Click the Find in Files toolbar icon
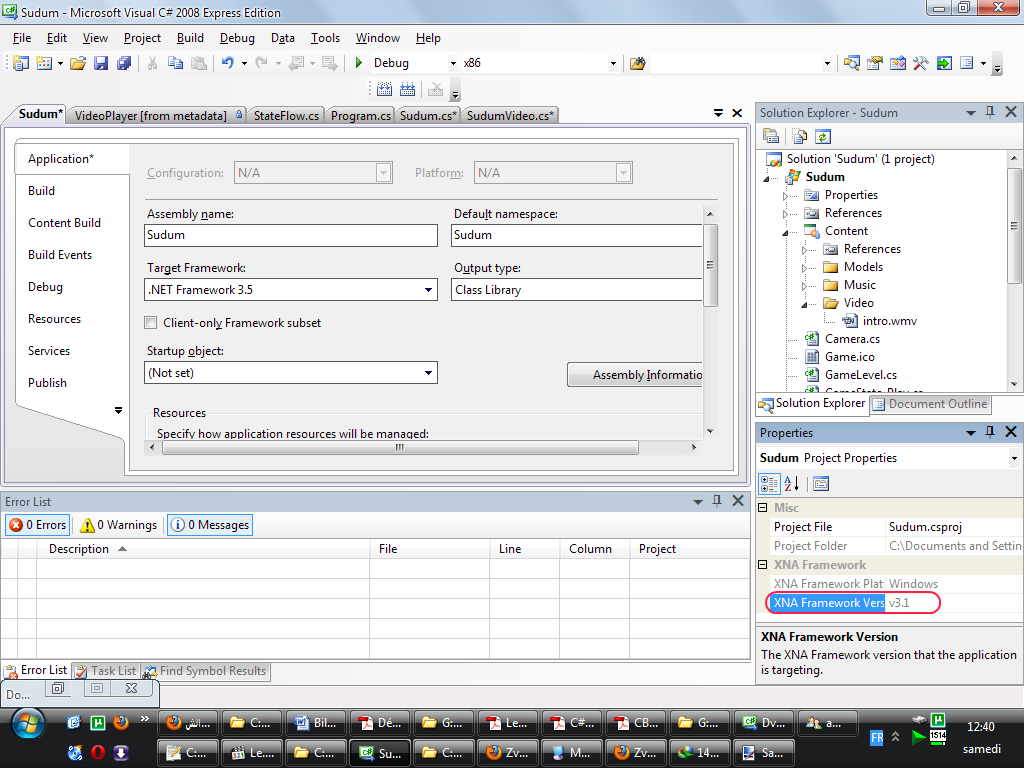This screenshot has width=1024, height=768. 637,63
